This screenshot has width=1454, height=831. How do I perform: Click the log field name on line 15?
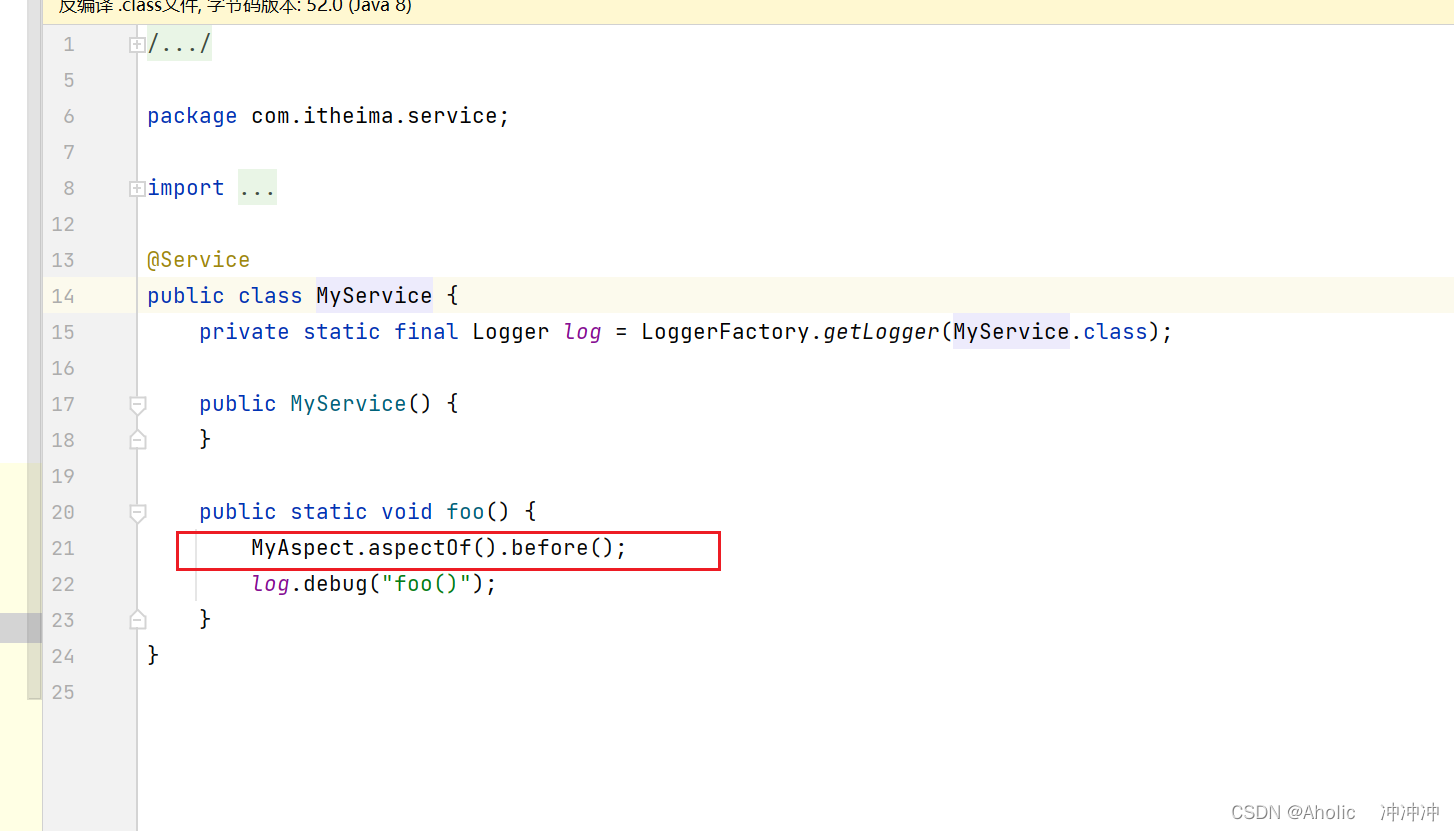point(582,332)
